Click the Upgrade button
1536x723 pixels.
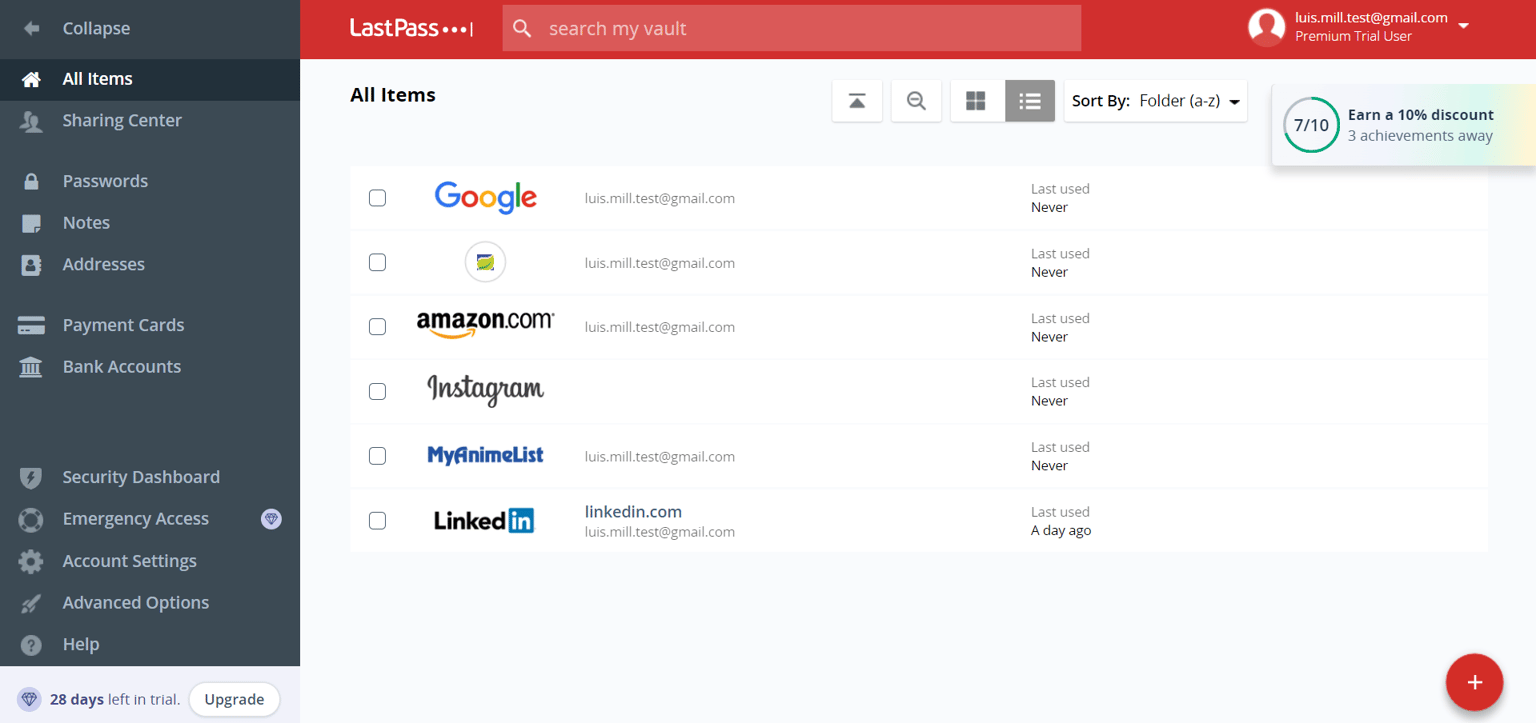234,699
